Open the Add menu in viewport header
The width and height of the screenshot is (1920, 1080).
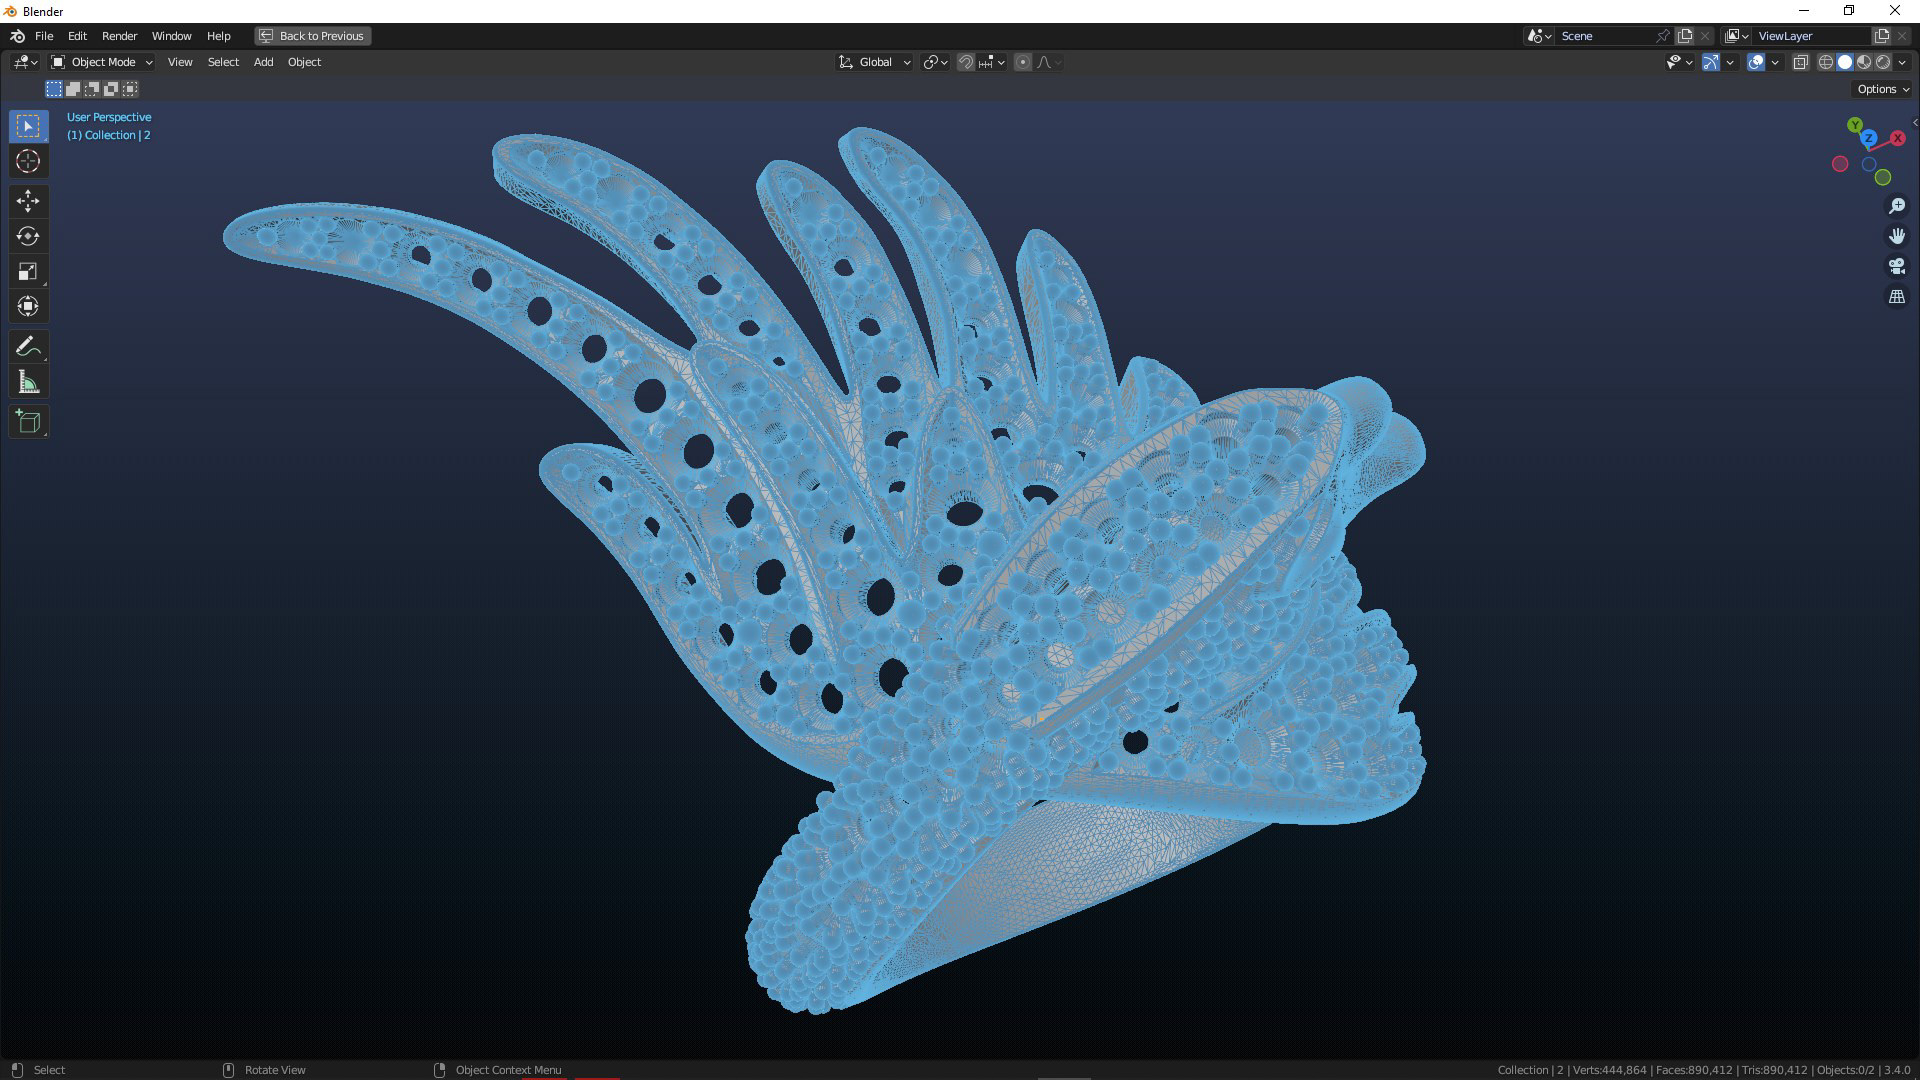point(263,62)
